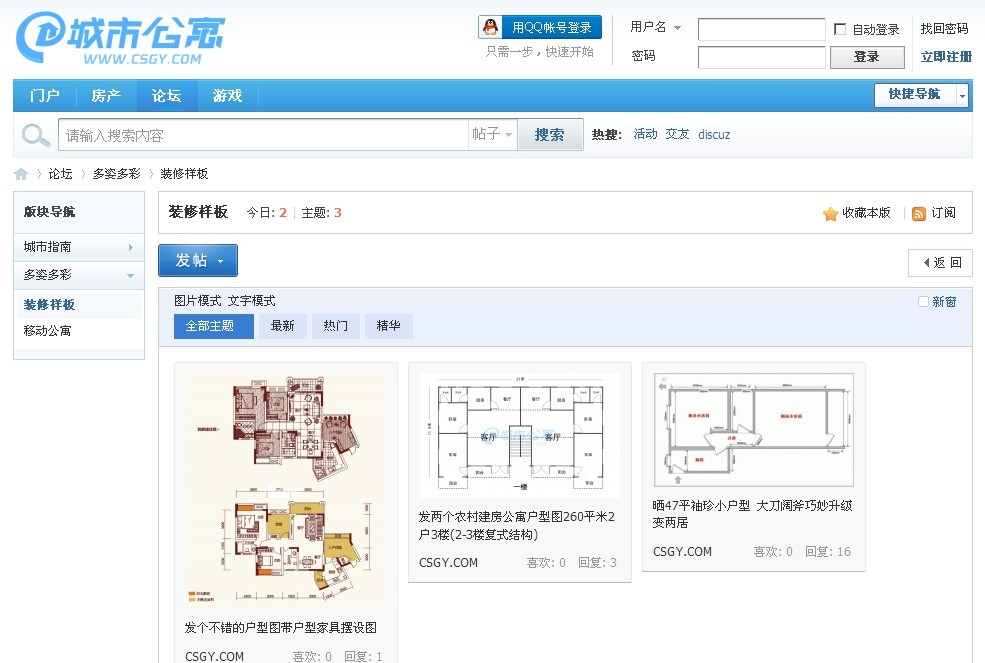The image size is (985, 663).
Task: Focus the password input field
Action: click(761, 57)
